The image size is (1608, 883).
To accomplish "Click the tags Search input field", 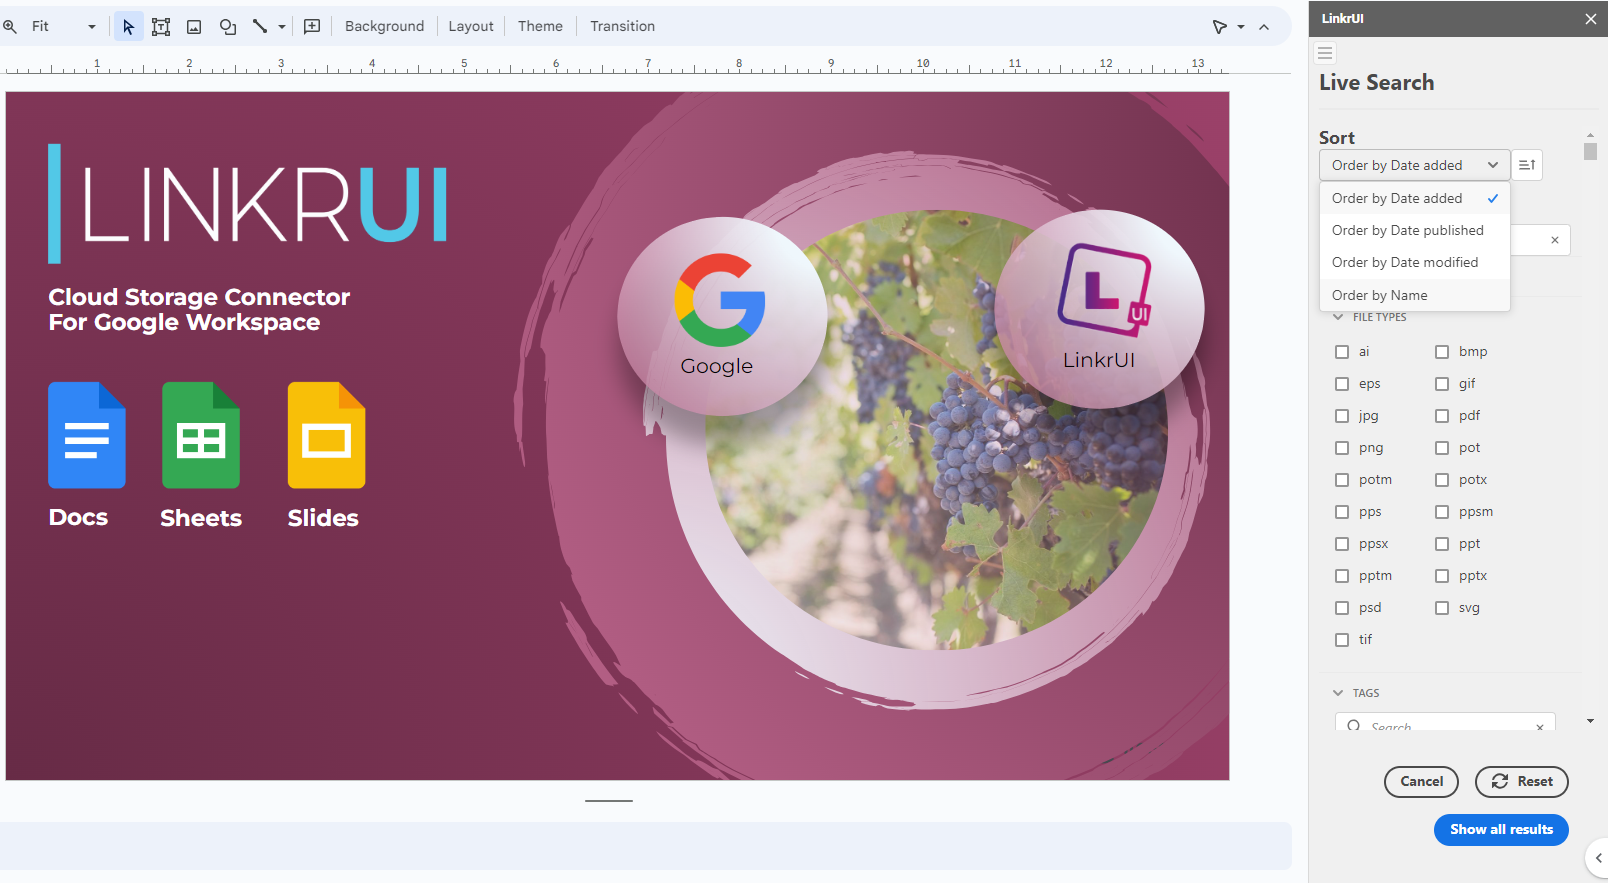I will tap(1445, 723).
